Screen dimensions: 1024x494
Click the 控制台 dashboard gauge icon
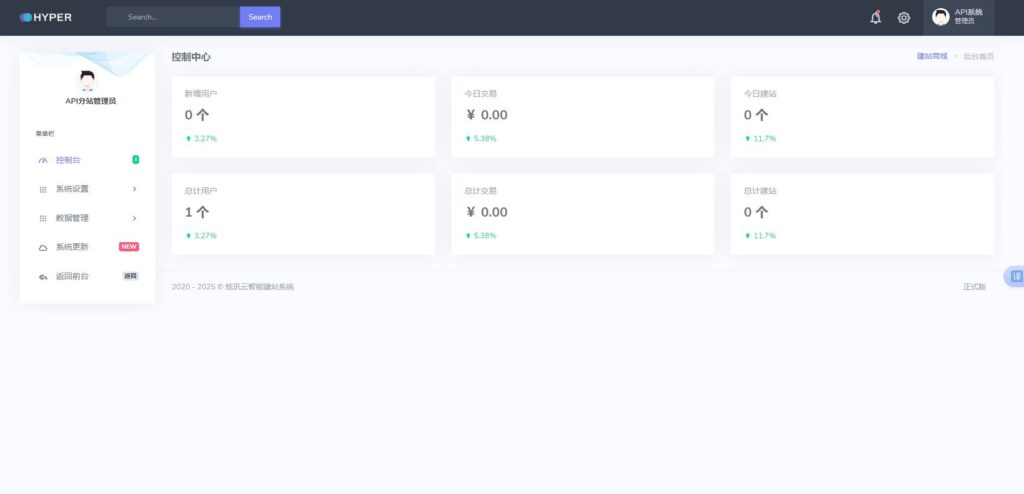43,160
